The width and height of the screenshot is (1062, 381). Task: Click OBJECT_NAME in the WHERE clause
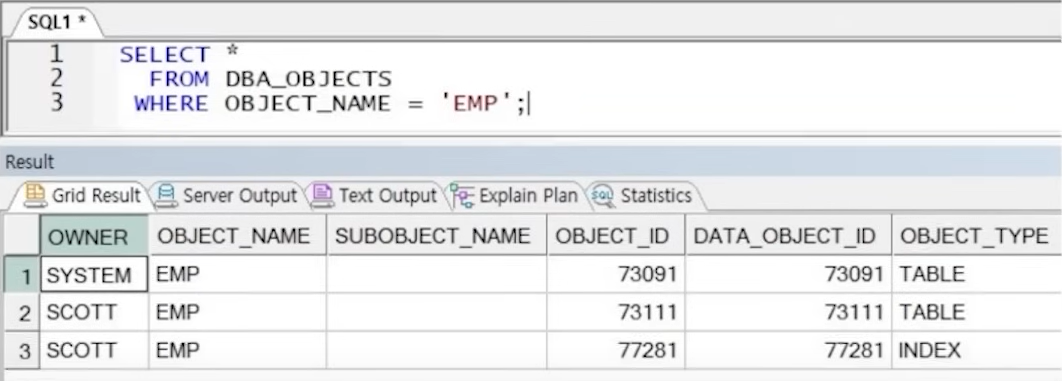(x=307, y=104)
